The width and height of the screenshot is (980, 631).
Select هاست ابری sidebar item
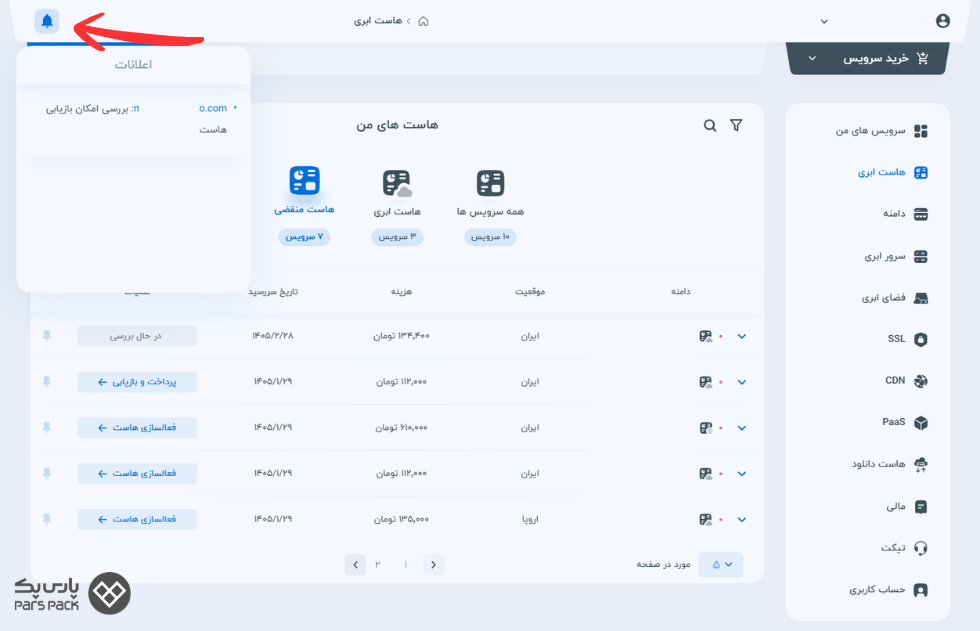pyautogui.click(x=892, y=172)
